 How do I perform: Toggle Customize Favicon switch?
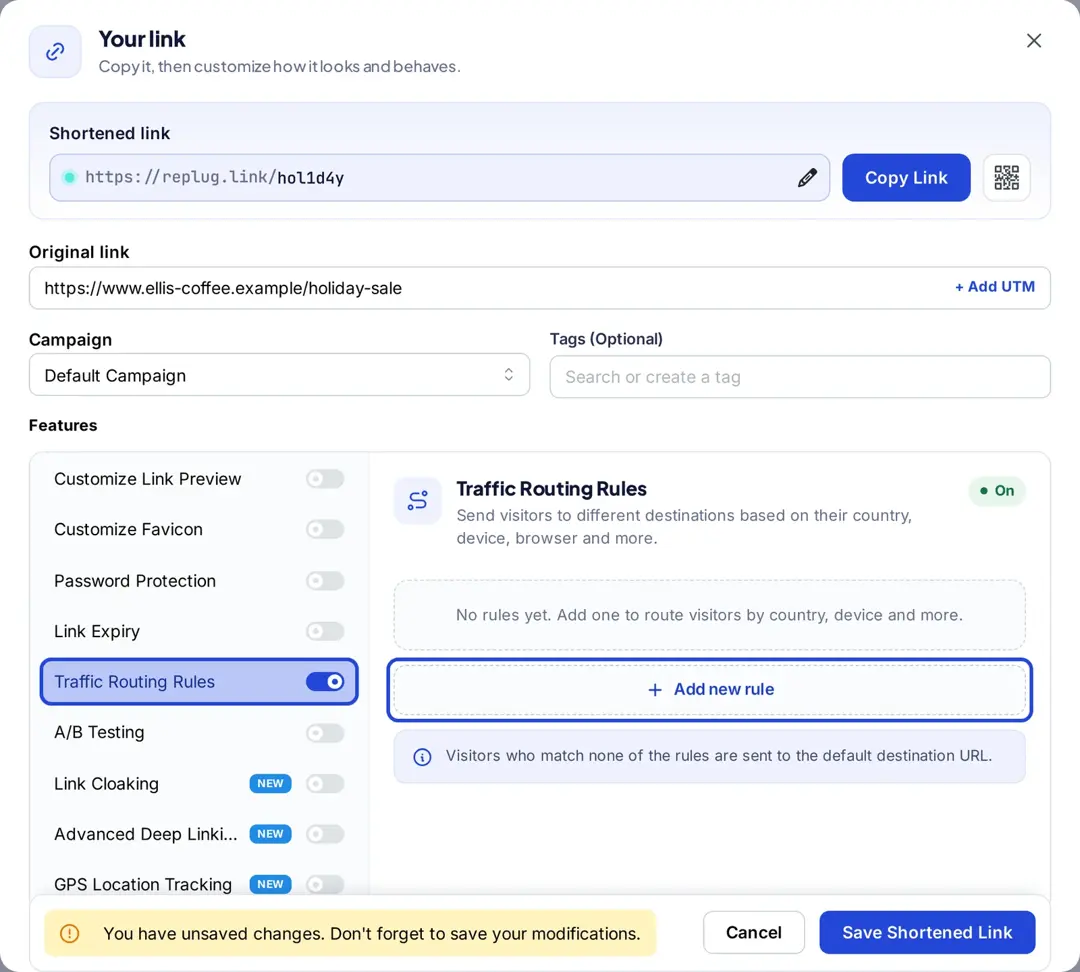coord(324,529)
